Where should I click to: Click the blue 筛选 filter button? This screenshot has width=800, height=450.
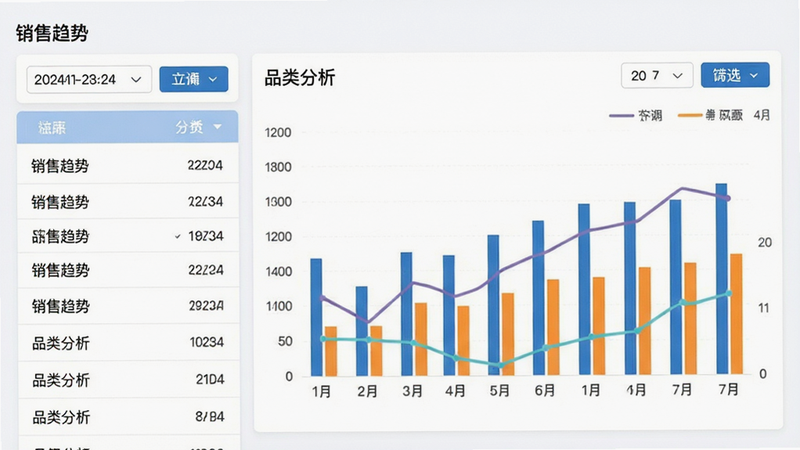735,76
